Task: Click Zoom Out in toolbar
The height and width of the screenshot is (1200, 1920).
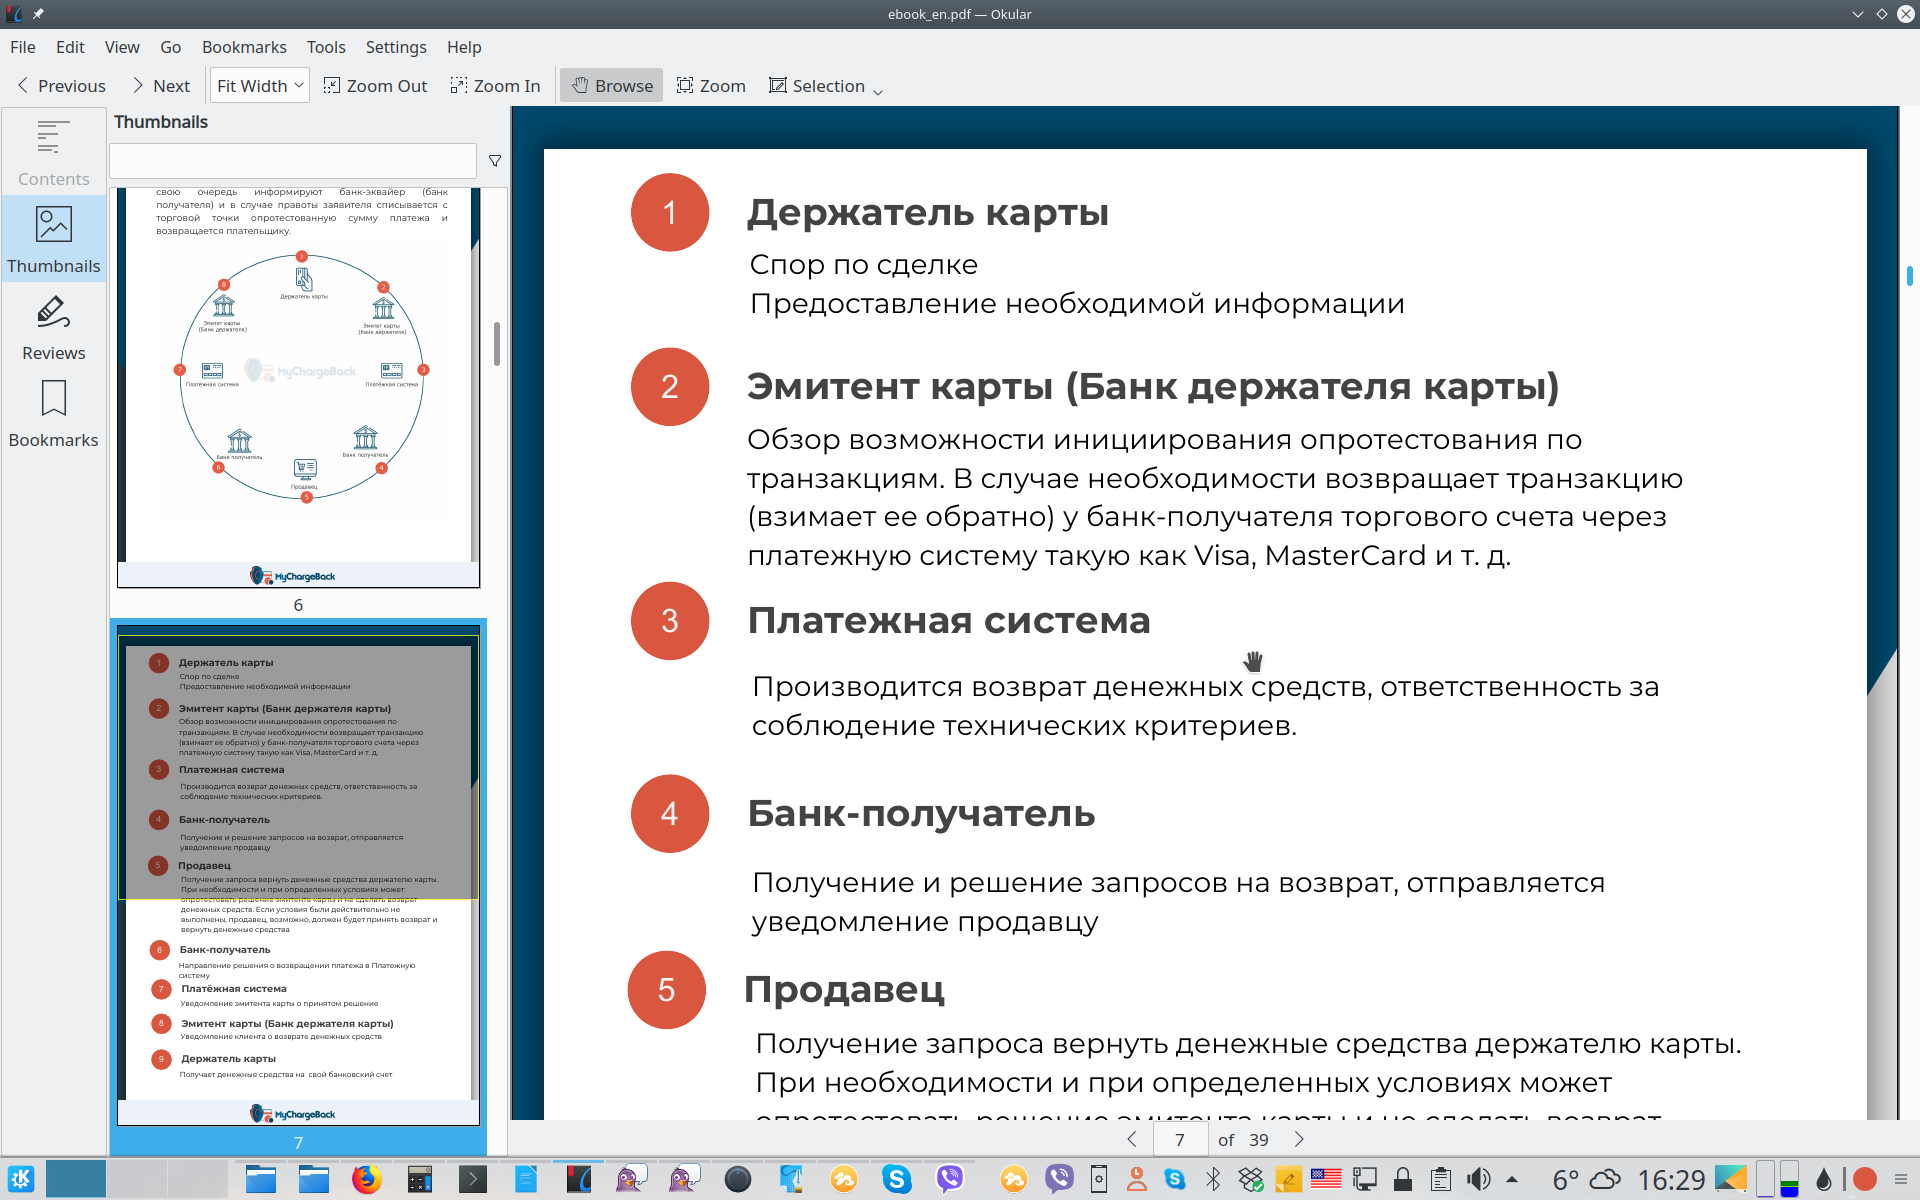Action: coord(375,86)
